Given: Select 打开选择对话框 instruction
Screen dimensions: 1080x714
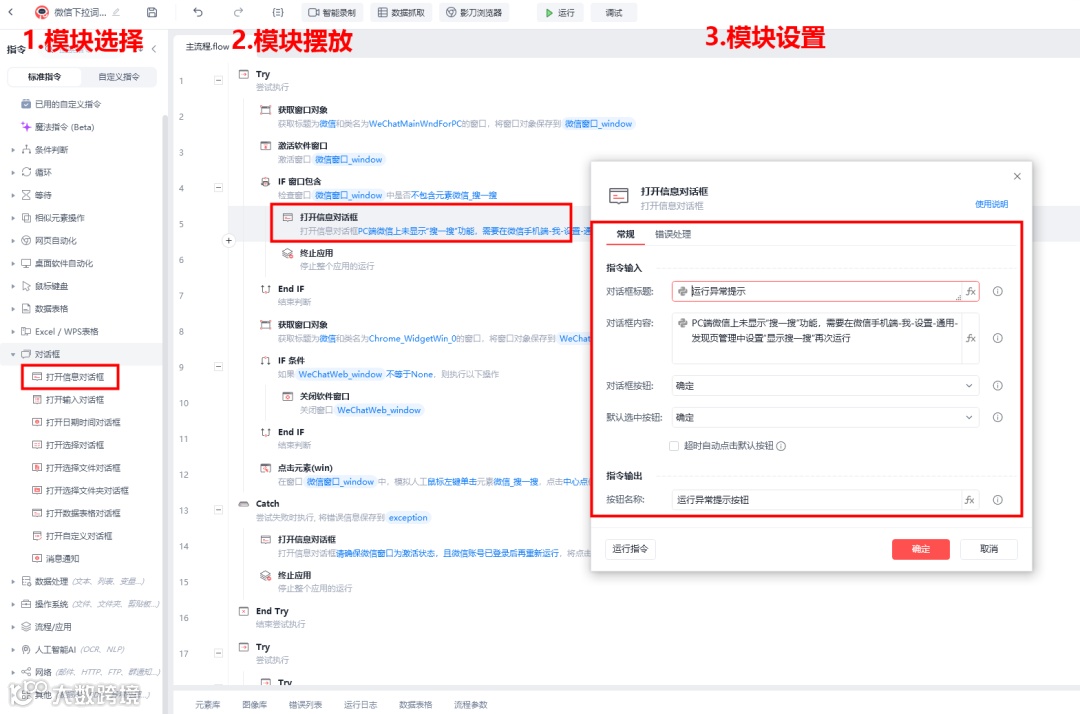Looking at the screenshot, I should (x=68, y=445).
